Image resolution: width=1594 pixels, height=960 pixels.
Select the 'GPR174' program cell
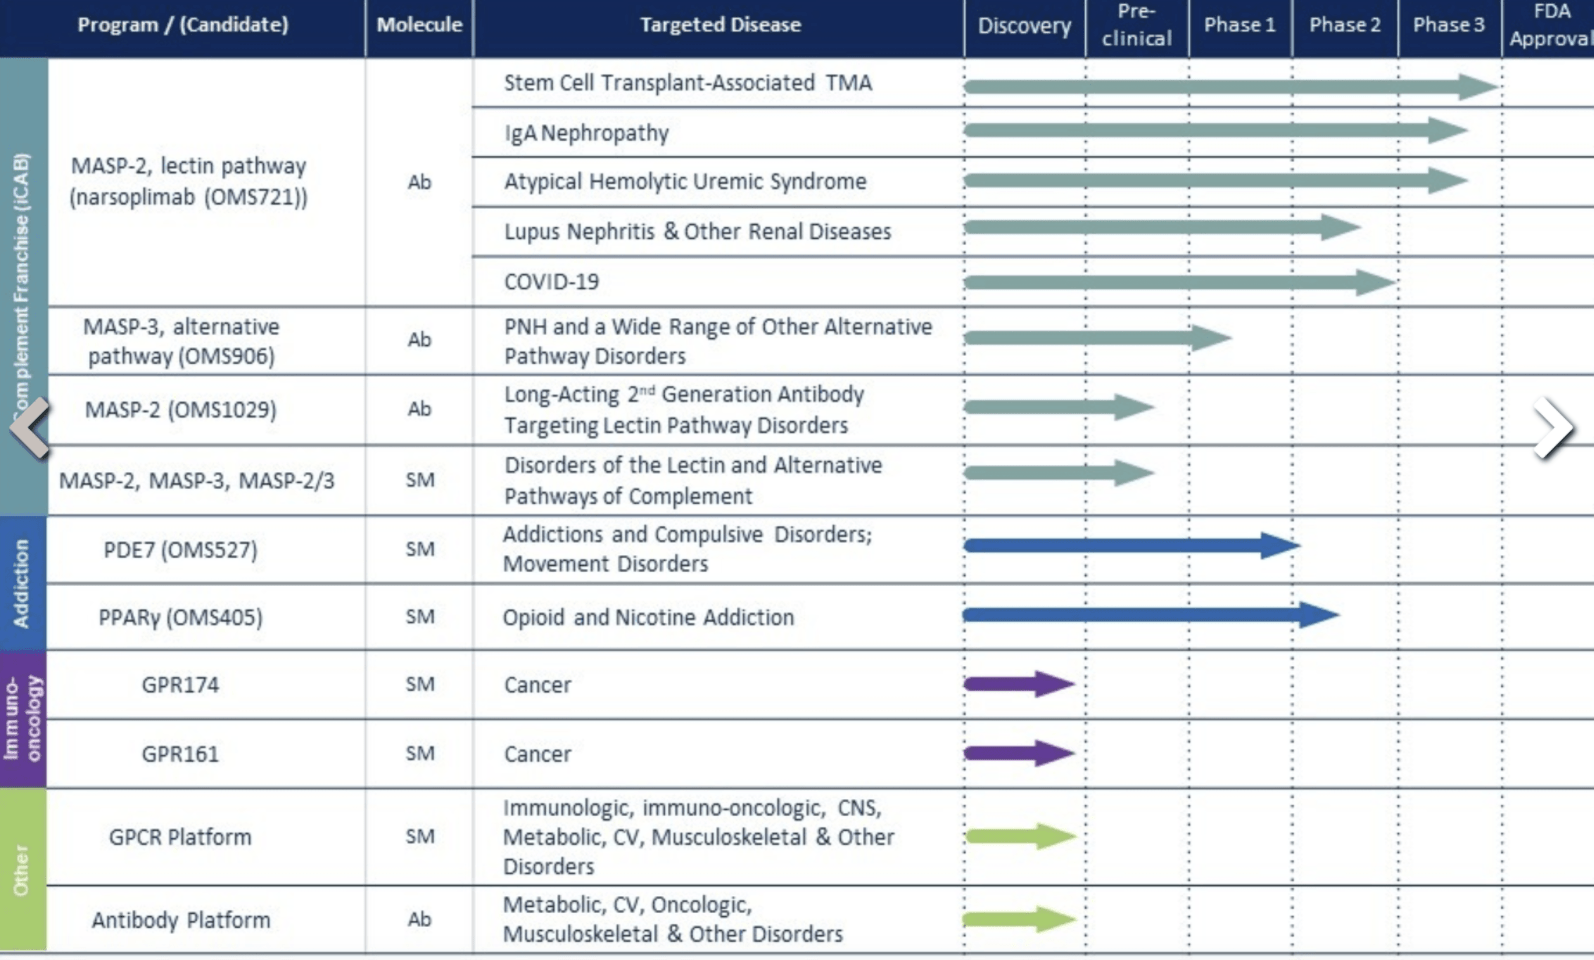click(180, 685)
